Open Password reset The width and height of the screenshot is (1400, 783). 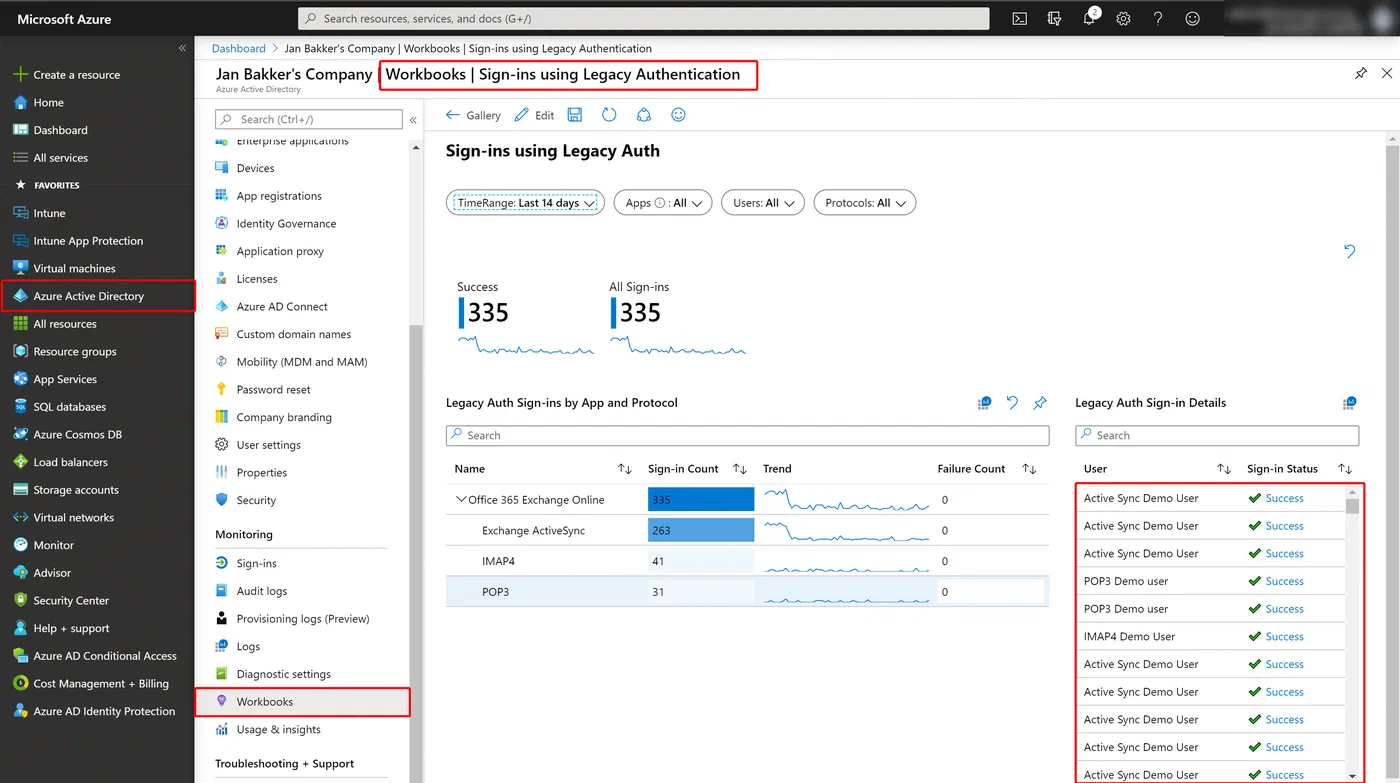[273, 390]
